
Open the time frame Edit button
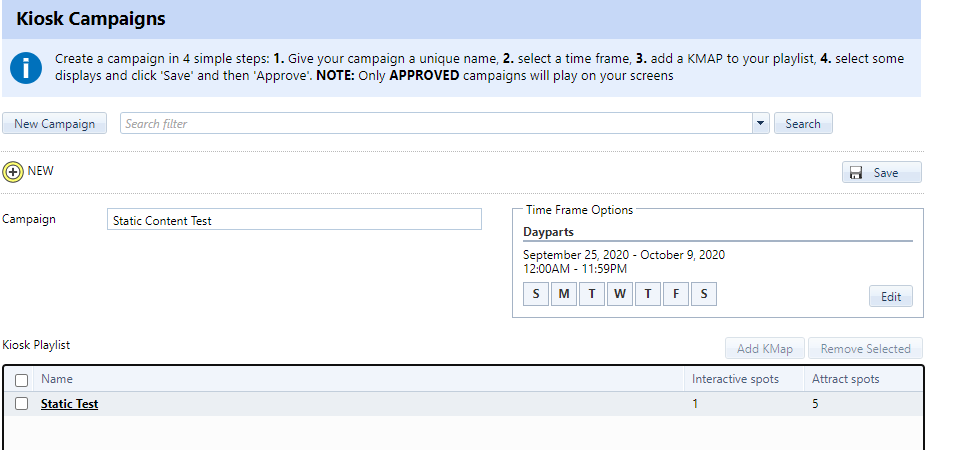point(890,297)
